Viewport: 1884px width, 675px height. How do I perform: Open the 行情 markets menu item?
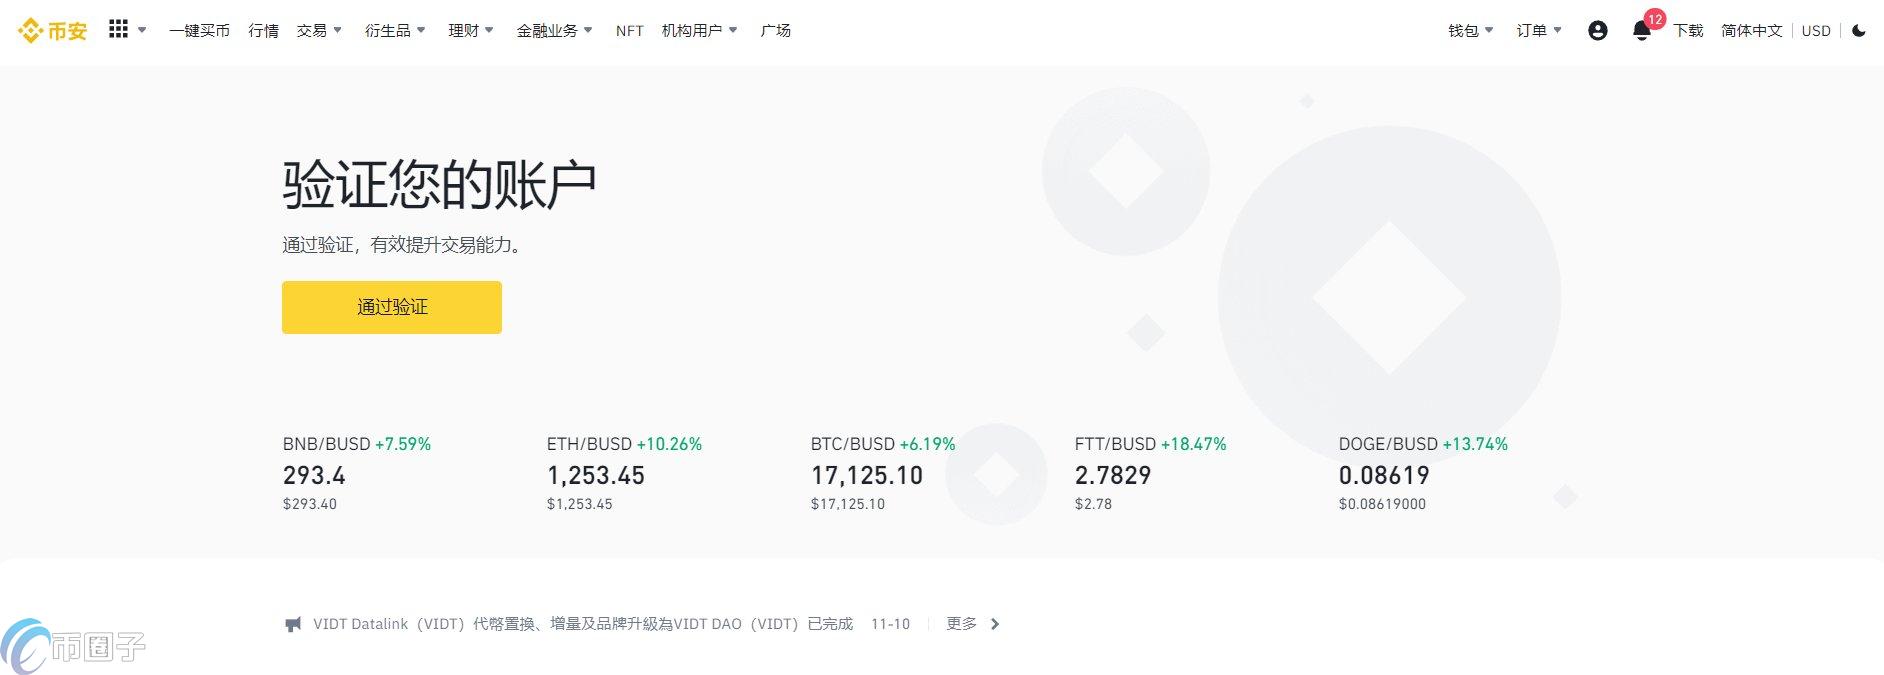click(264, 31)
